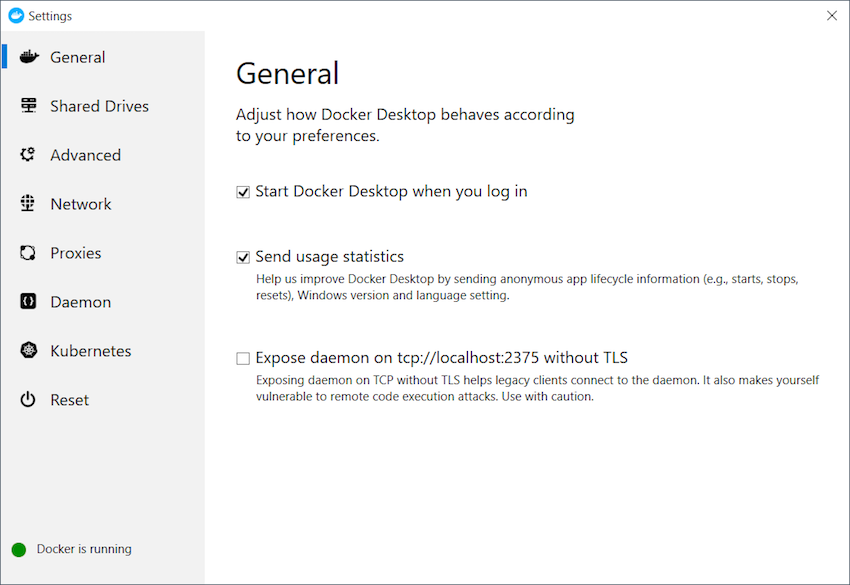Screen dimensions: 850x585
Task: Click the Kubernetes helm wheel icon
Action: [x=29, y=350]
